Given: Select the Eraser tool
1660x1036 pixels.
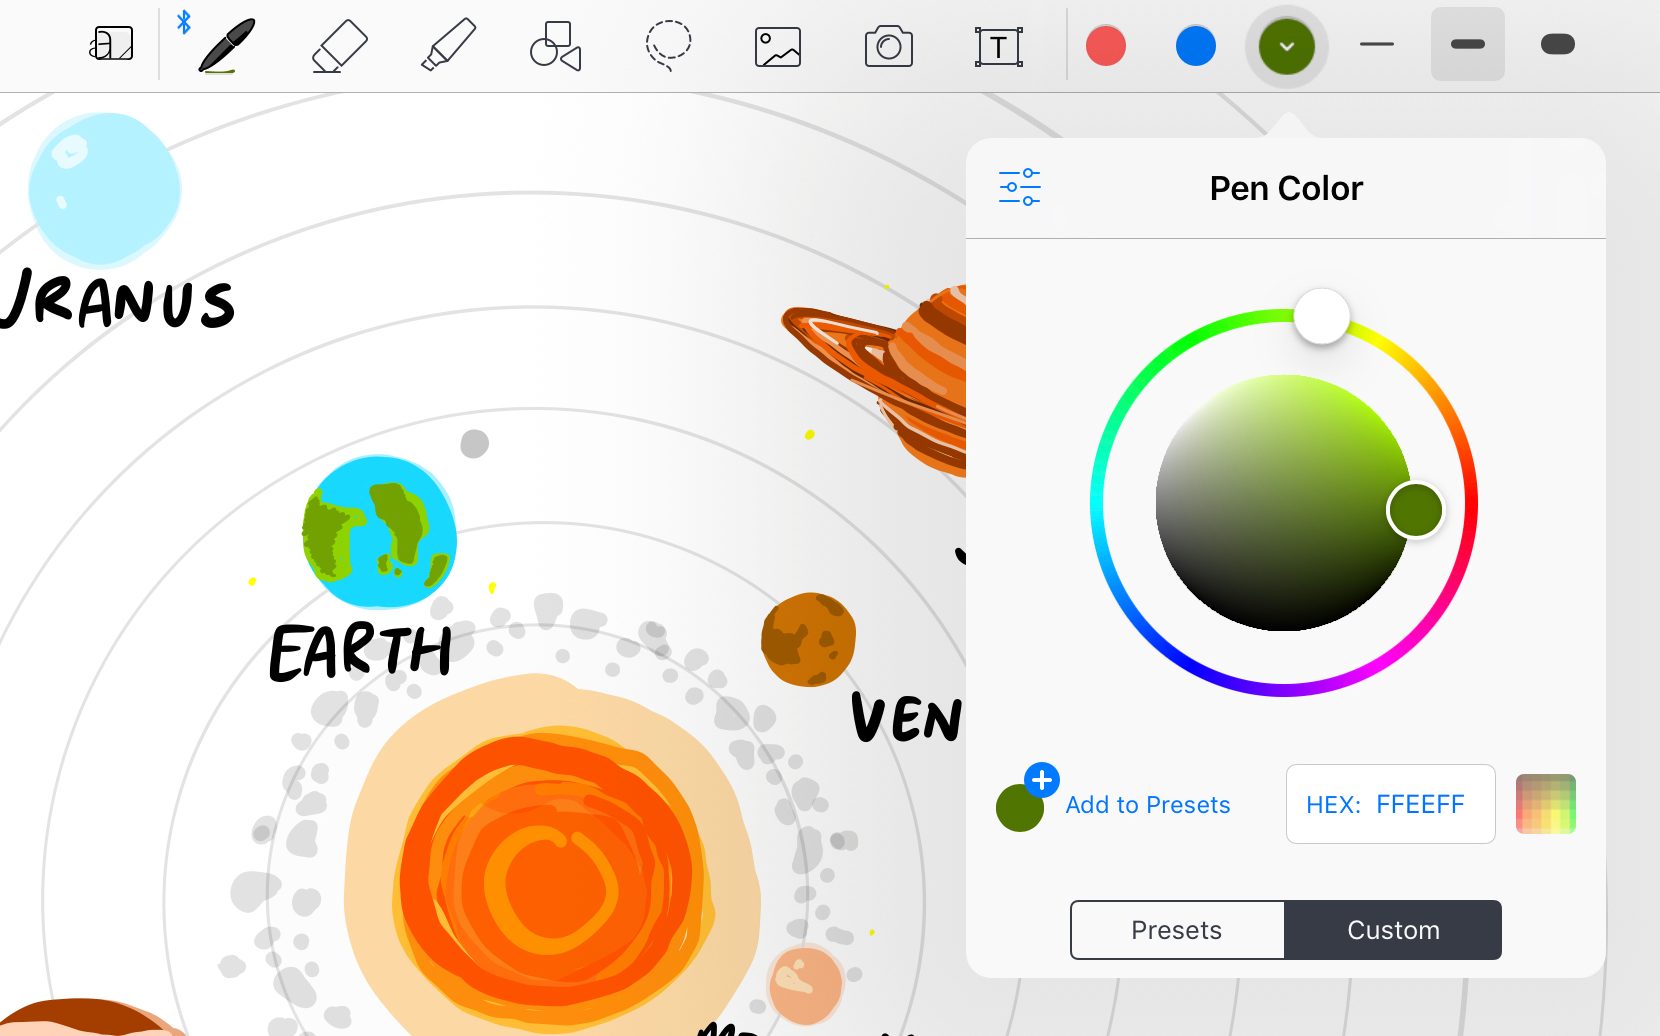Looking at the screenshot, I should 339,46.
